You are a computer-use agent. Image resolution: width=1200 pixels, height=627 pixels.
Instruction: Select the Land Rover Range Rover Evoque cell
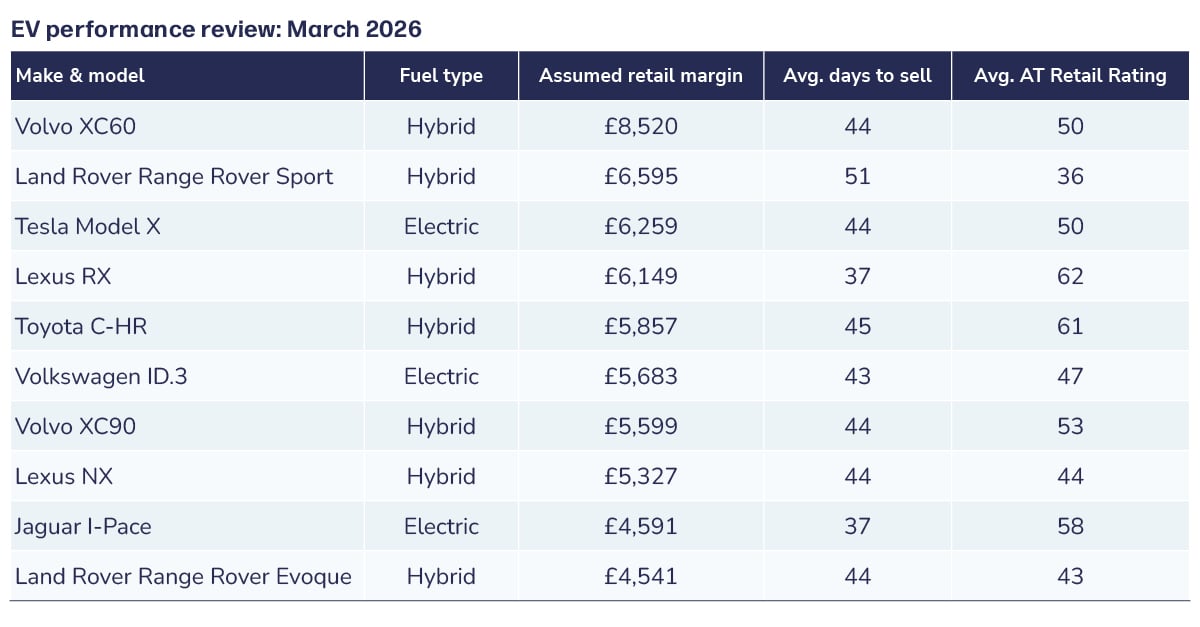(x=183, y=576)
